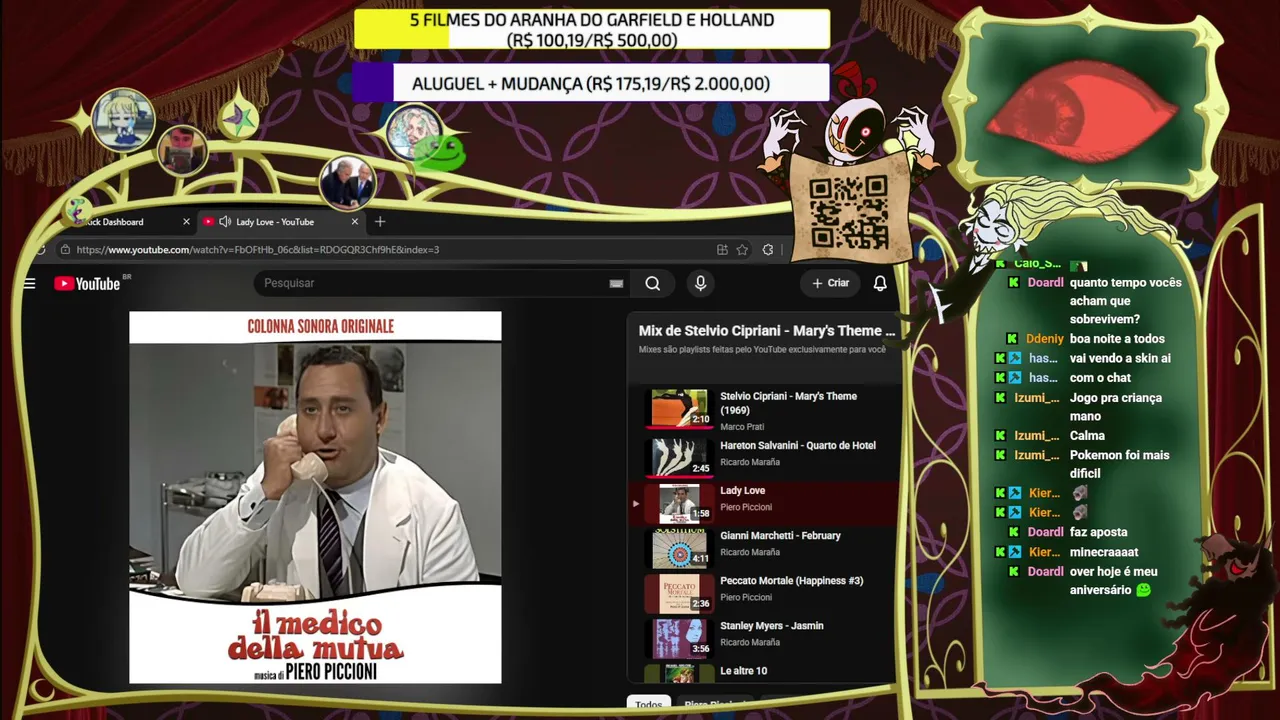Click chat message 'minecraaaat'
This screenshot has height=720, width=1280.
click(x=1104, y=552)
